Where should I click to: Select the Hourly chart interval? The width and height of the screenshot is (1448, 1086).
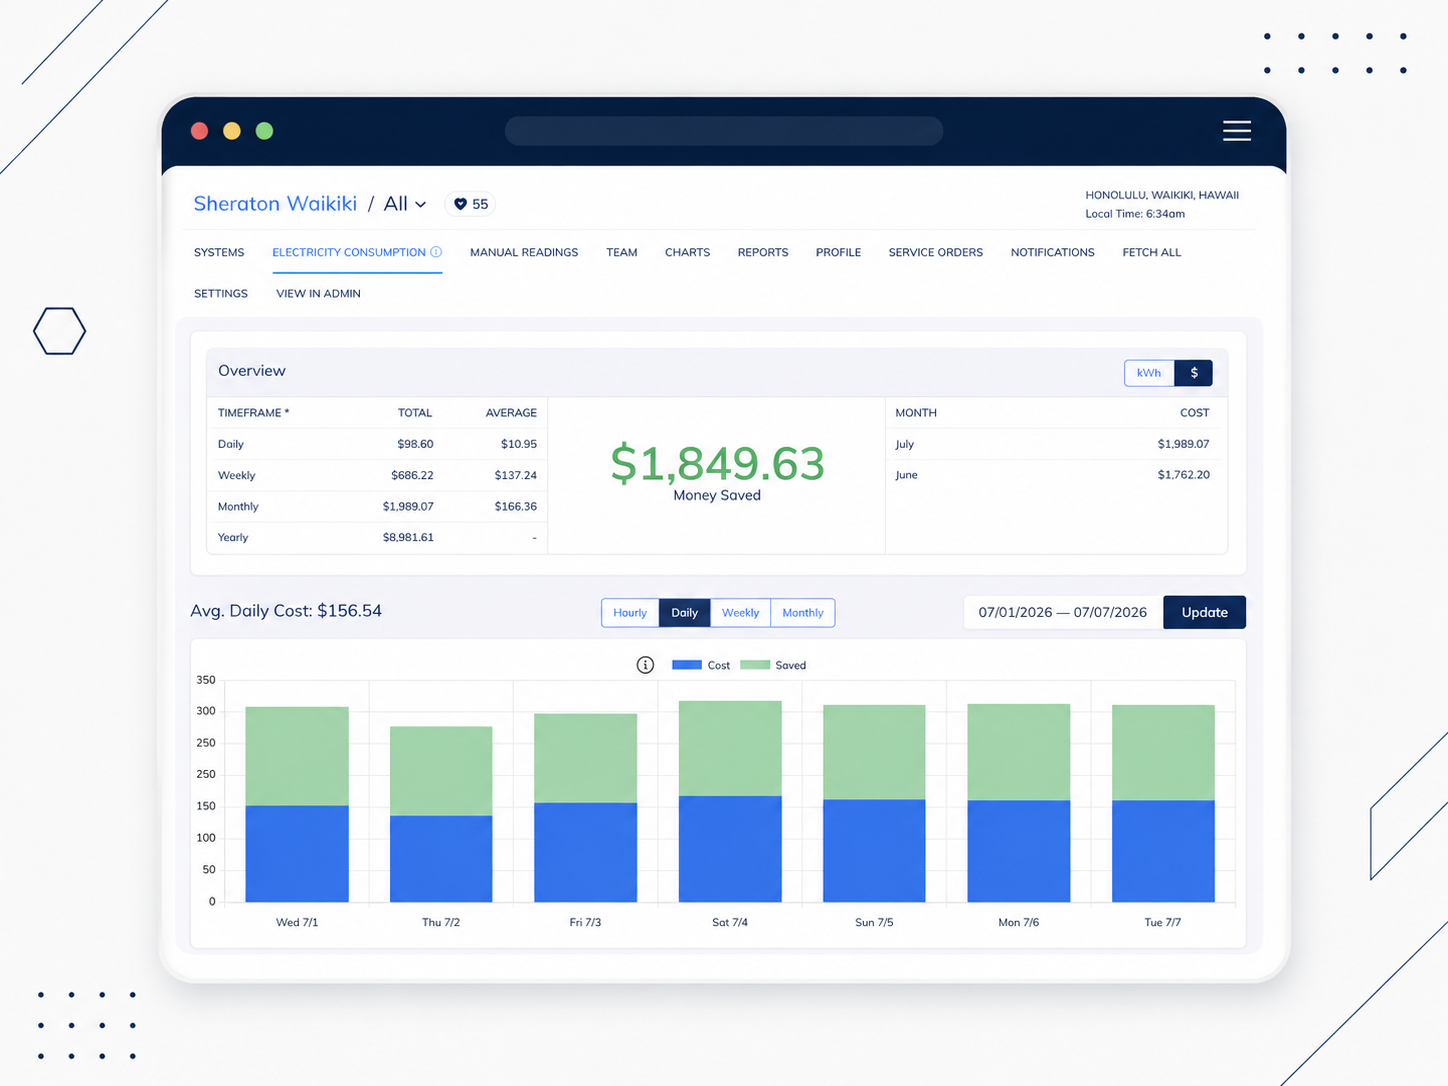pyautogui.click(x=630, y=613)
